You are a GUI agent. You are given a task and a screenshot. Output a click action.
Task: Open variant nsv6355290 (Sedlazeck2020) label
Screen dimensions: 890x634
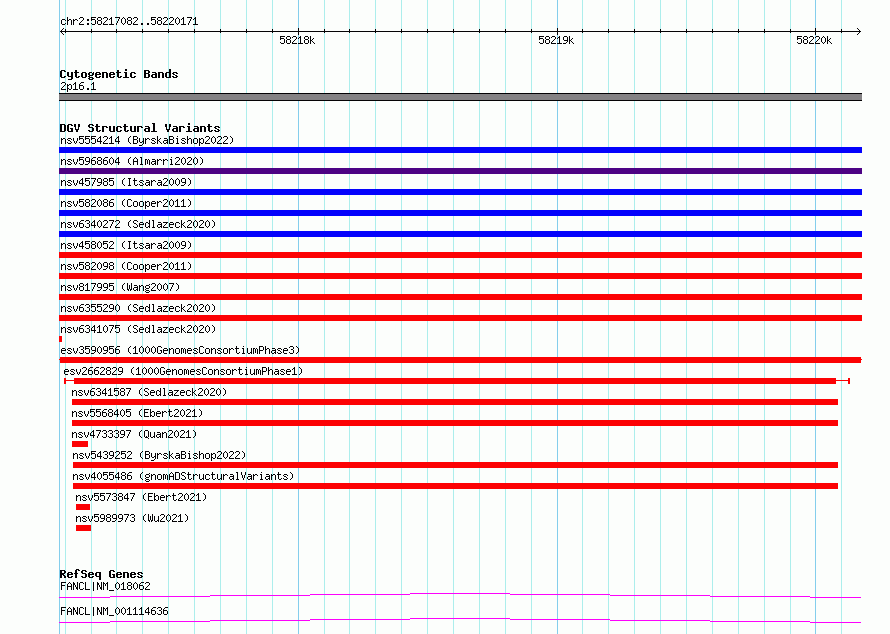point(138,308)
